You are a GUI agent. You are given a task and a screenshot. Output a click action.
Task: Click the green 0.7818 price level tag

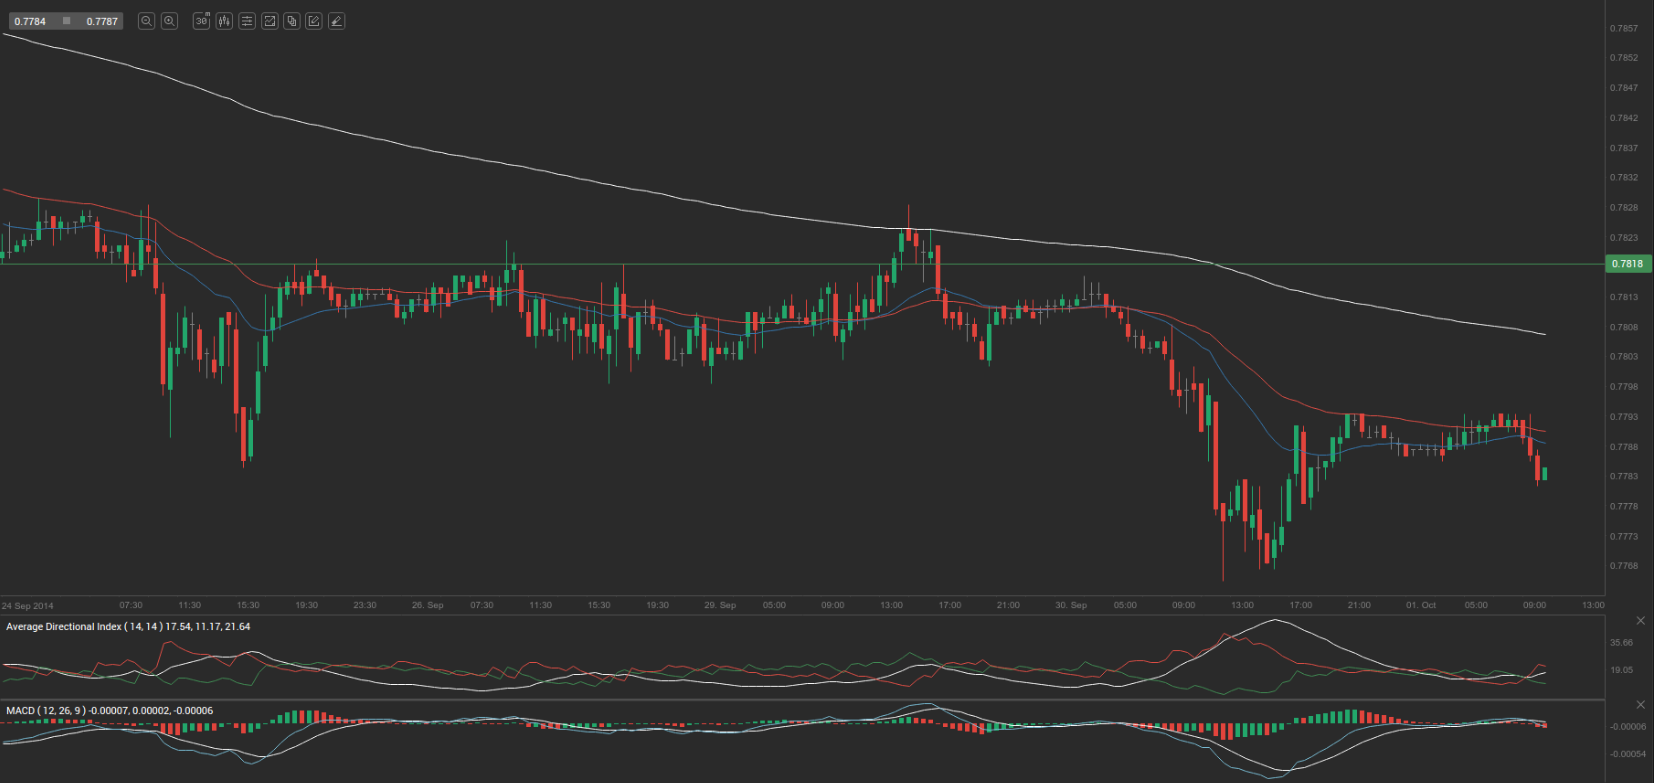coord(1627,264)
